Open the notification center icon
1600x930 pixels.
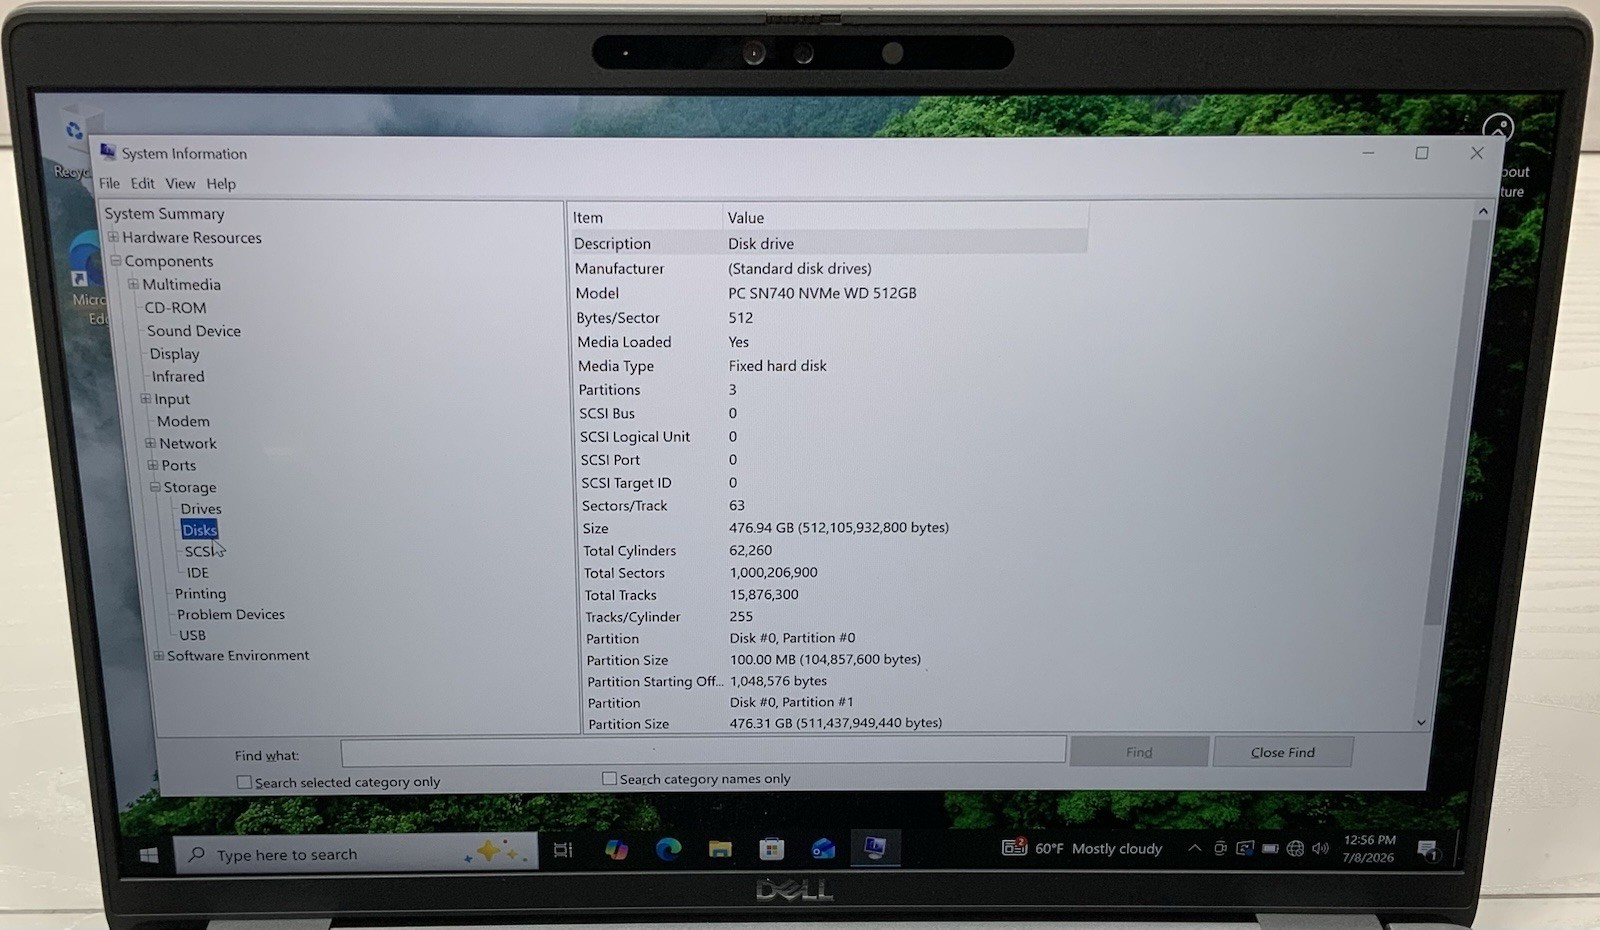coord(1428,851)
